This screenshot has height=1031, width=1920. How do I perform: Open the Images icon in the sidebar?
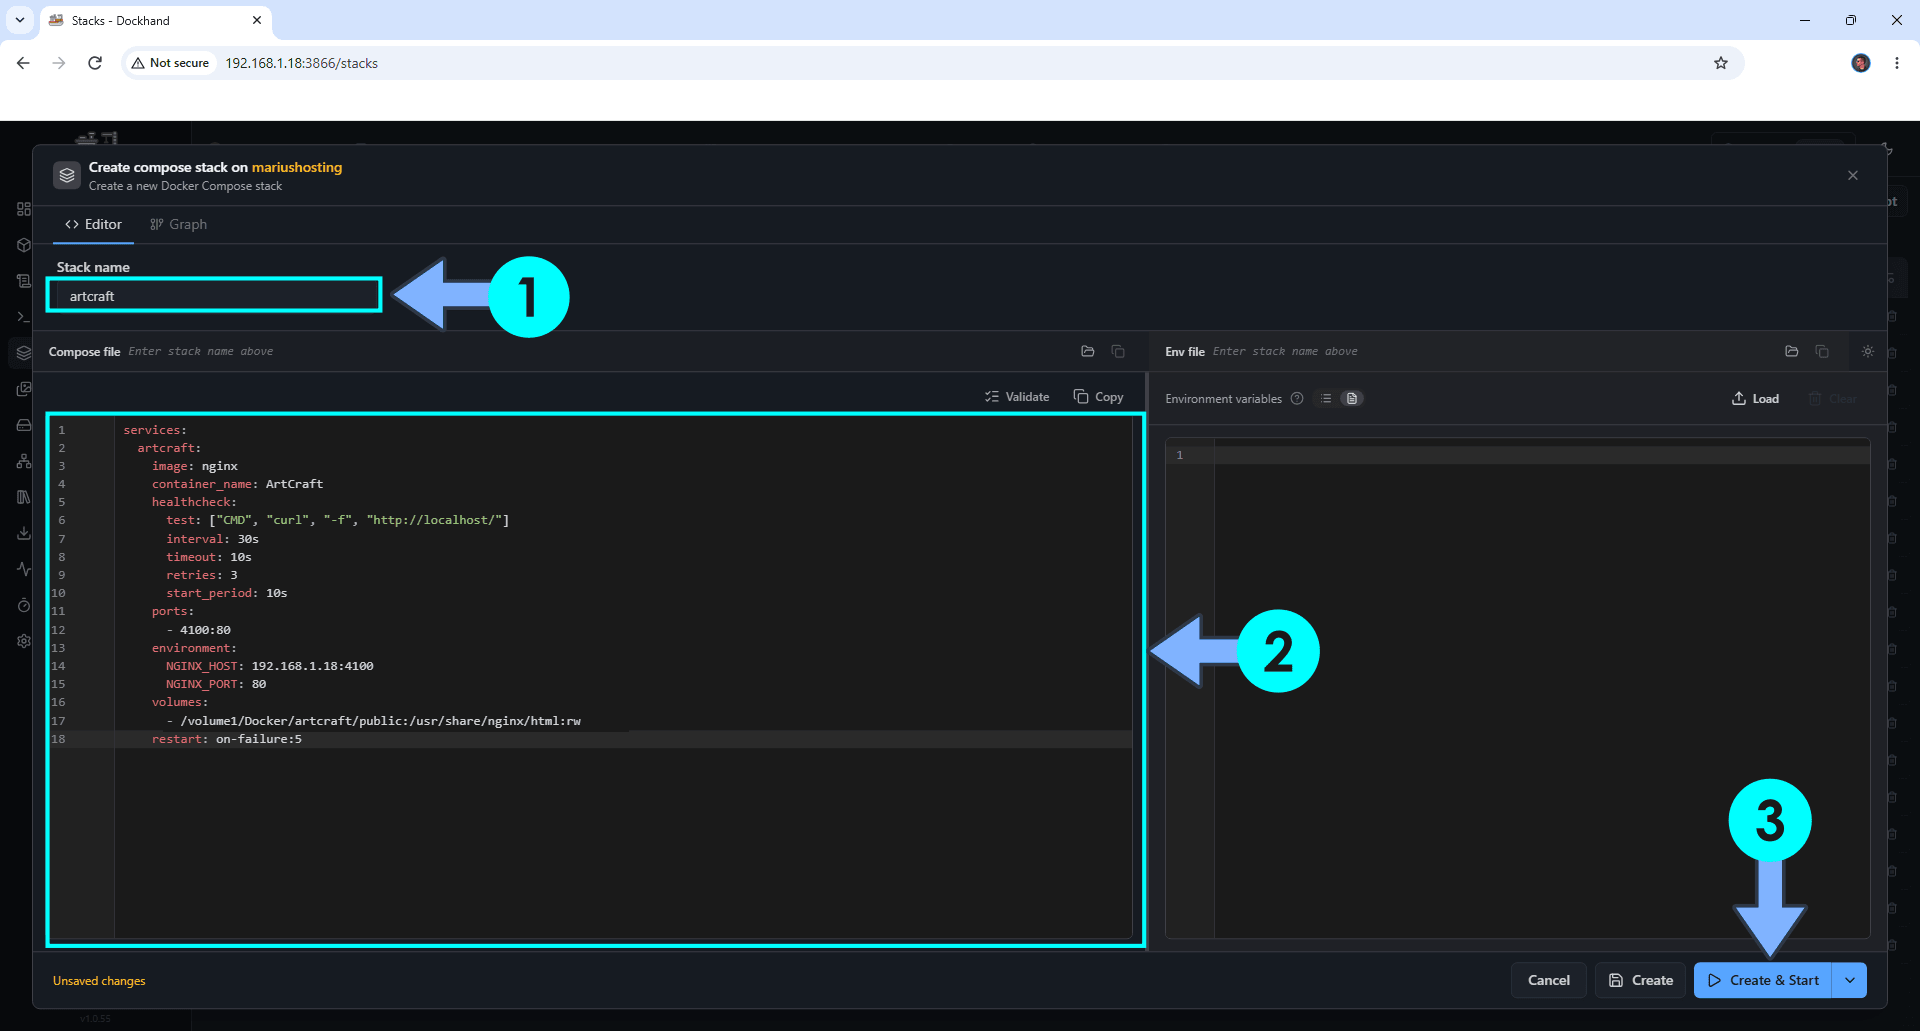(x=24, y=389)
